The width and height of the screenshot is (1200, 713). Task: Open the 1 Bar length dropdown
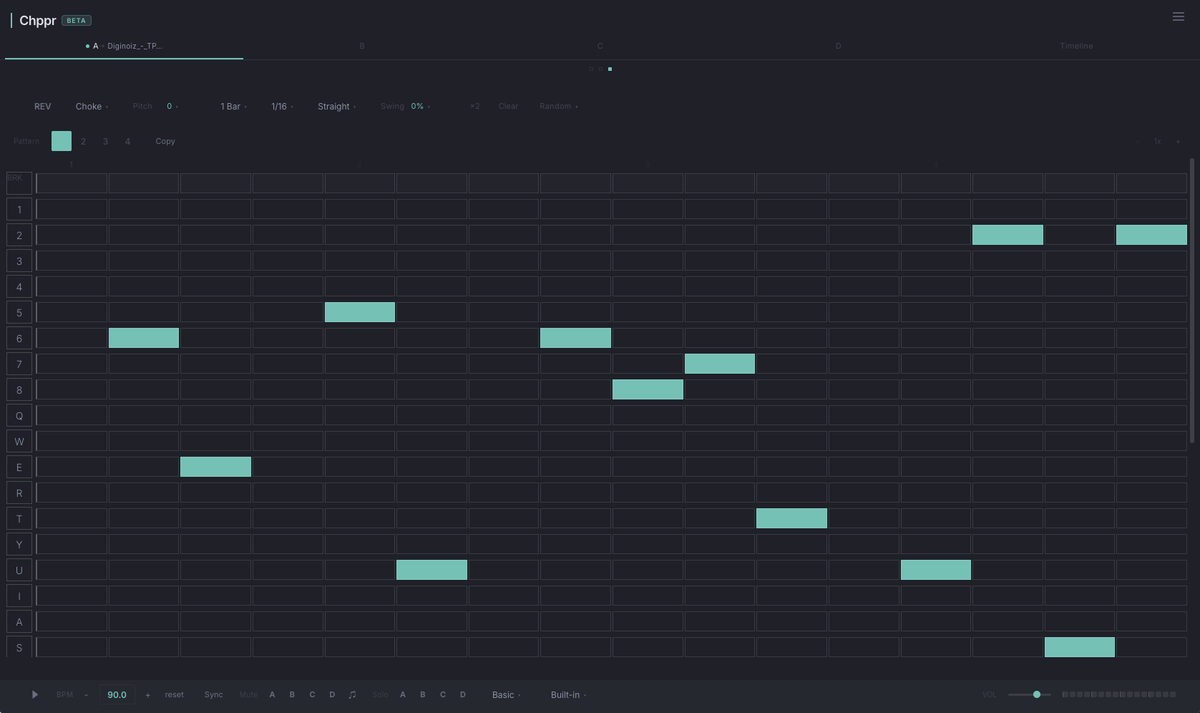[x=234, y=106]
